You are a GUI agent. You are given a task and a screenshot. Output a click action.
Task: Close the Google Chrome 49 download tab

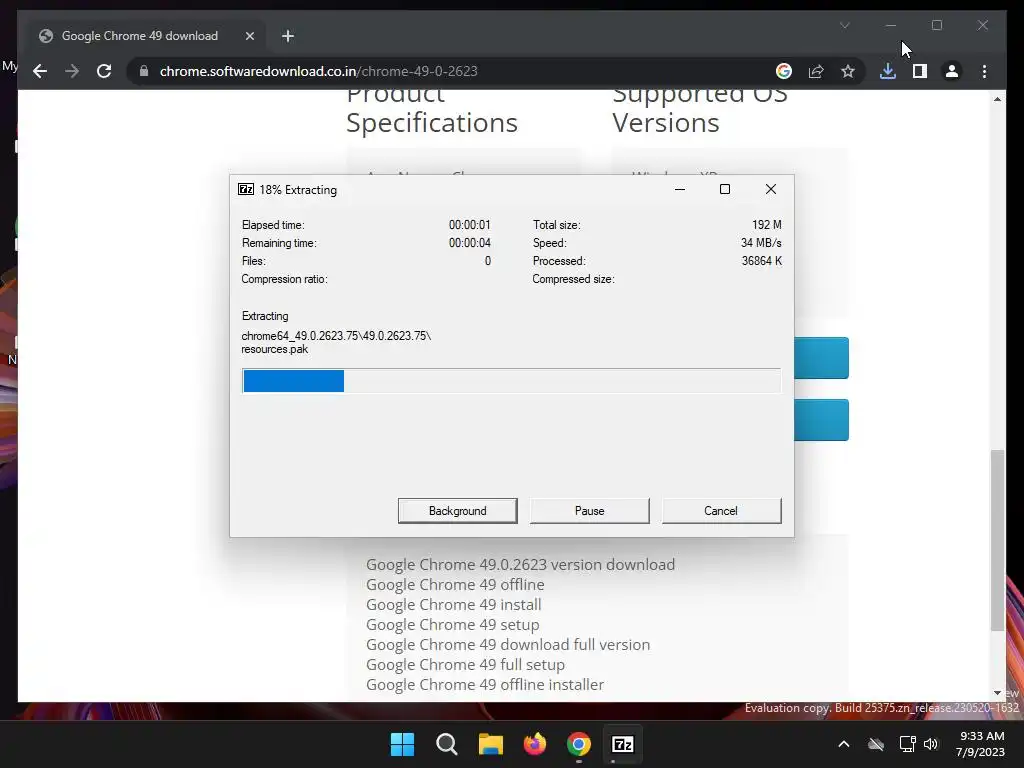[249, 36]
